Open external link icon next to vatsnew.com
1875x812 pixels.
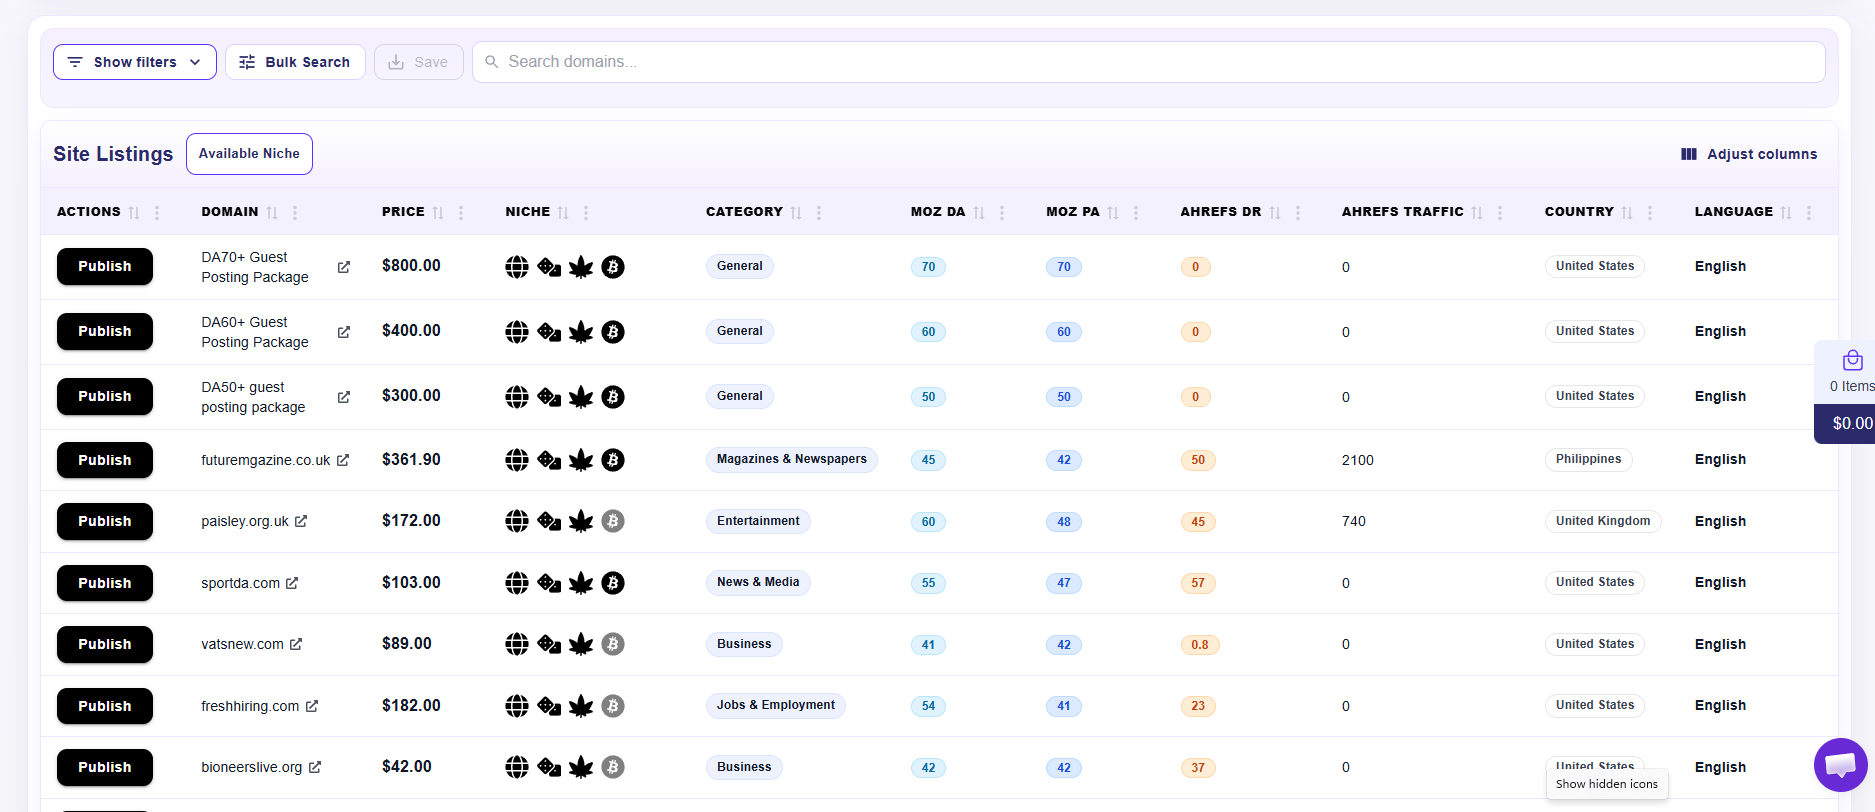pyautogui.click(x=296, y=644)
